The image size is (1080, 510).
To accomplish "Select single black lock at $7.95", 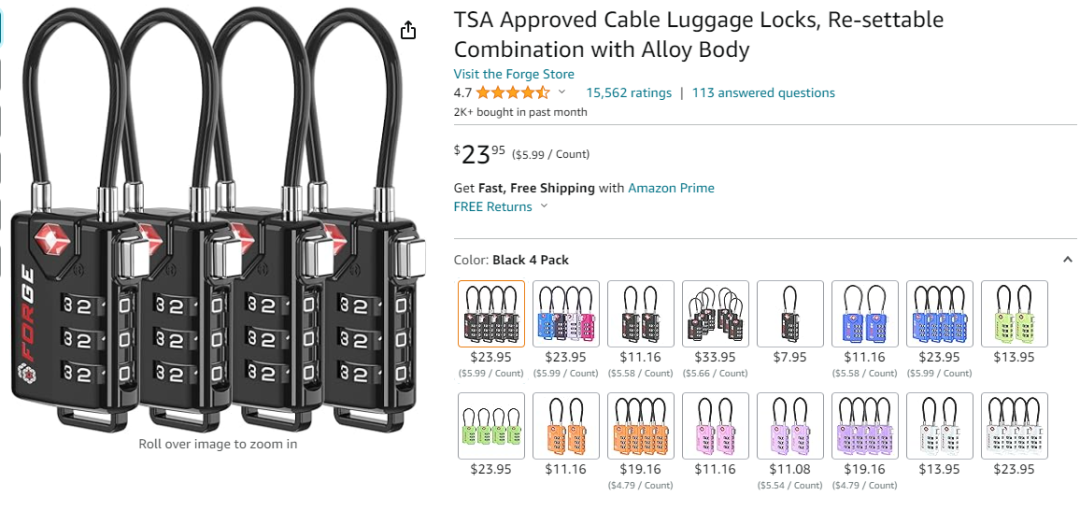I will click(x=790, y=314).
